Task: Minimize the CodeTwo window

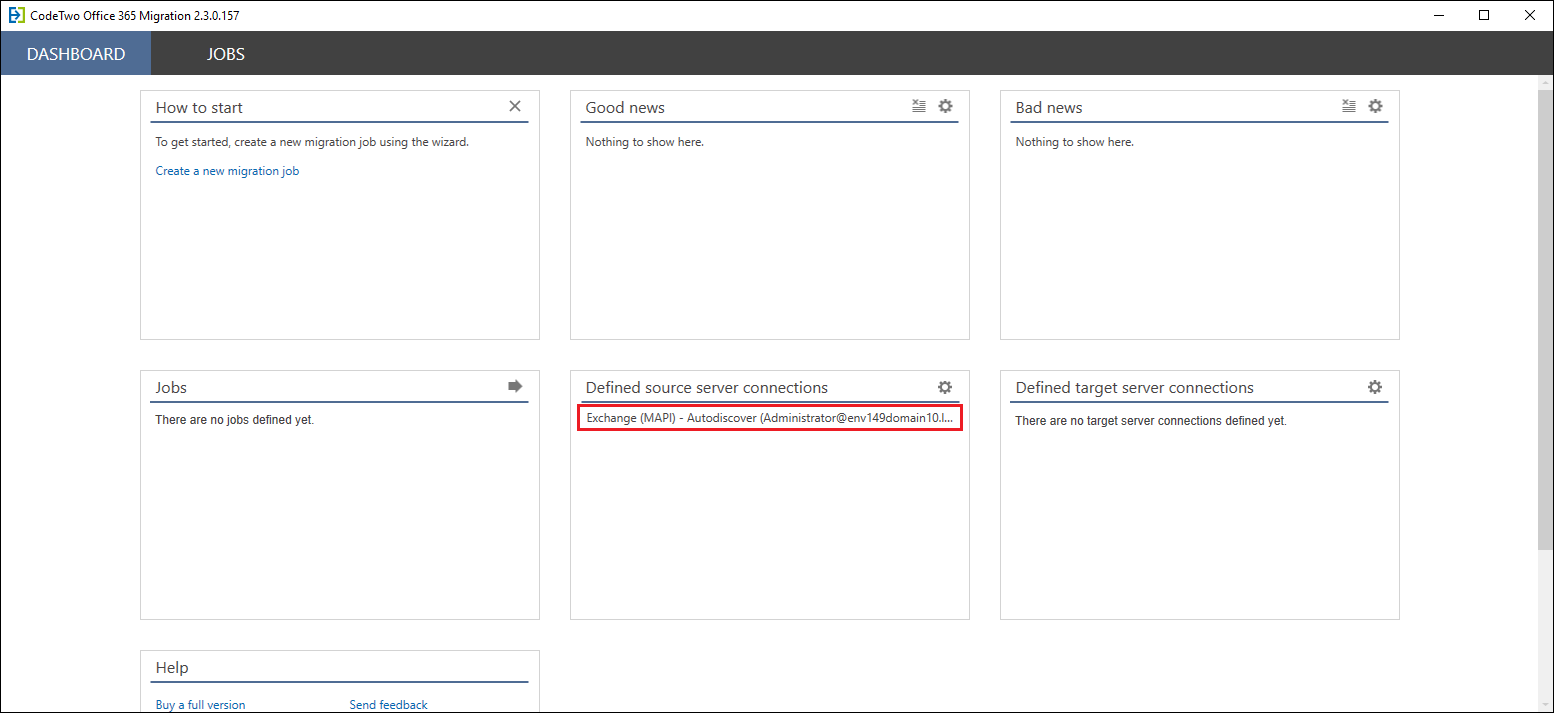Action: coord(1438,15)
